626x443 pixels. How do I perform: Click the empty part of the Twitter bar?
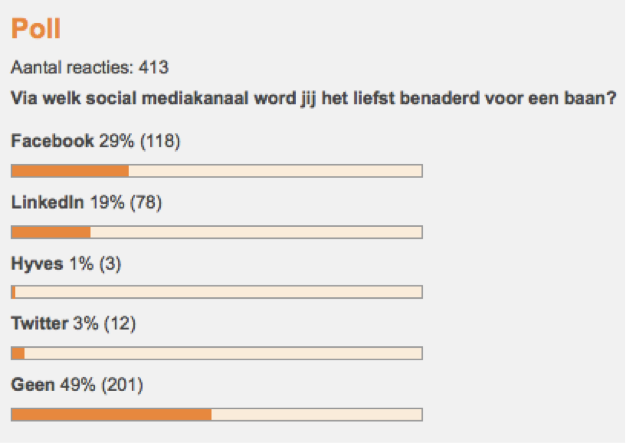point(222,353)
